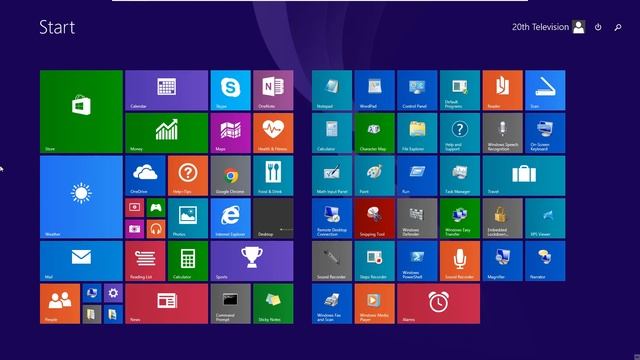Open the Steps Recorder tile
Screen dimensions: 640x360
[x=375, y=261]
